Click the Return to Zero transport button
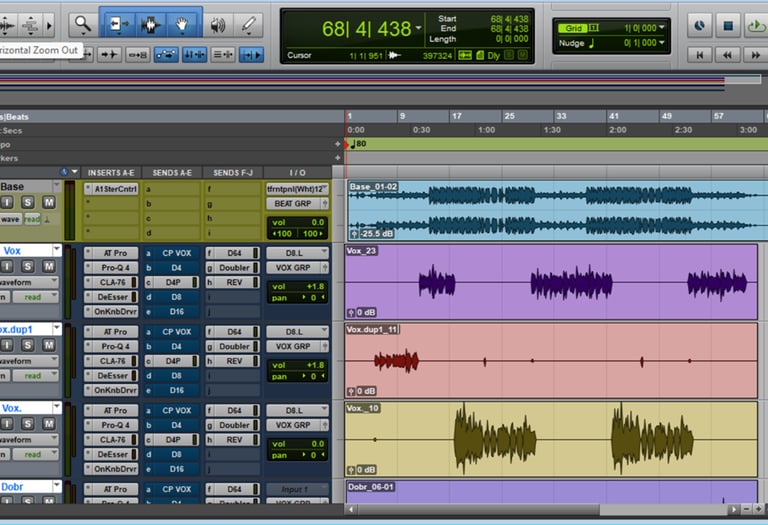 point(699,55)
